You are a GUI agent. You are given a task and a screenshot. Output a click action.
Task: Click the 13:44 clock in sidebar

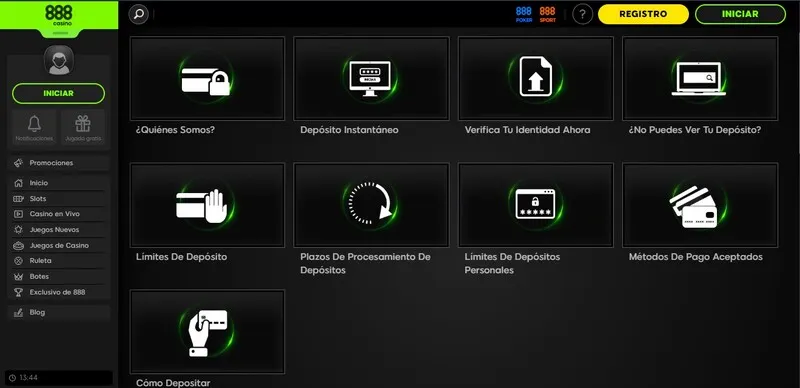coord(59,378)
